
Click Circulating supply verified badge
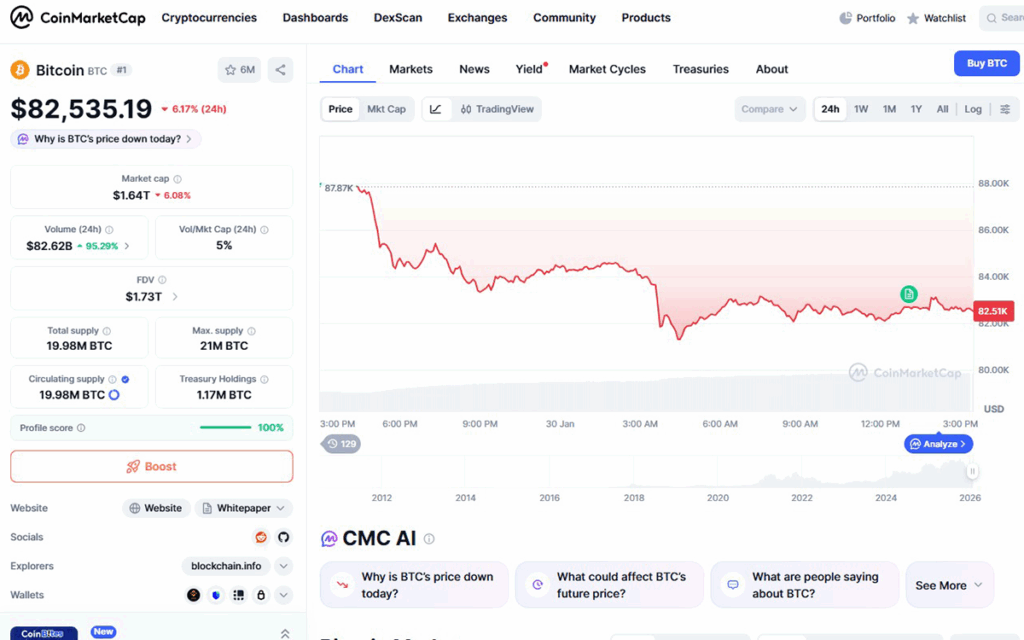tap(125, 379)
